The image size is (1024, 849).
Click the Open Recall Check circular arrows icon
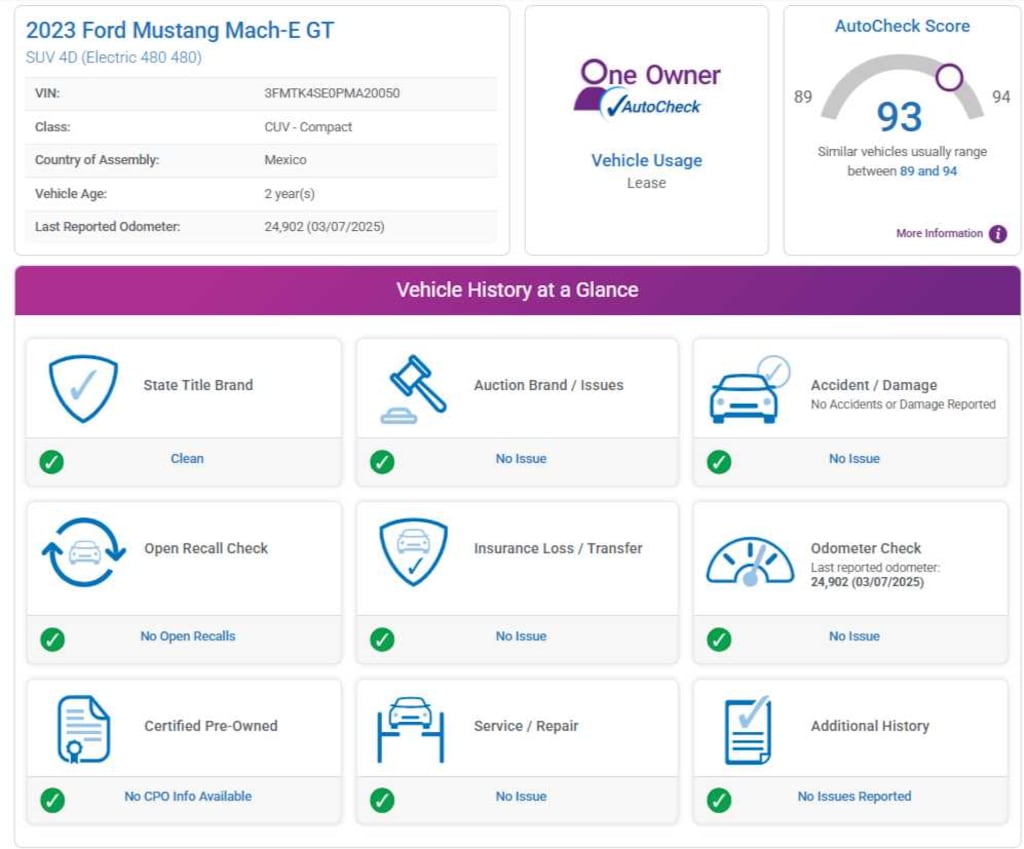click(83, 552)
